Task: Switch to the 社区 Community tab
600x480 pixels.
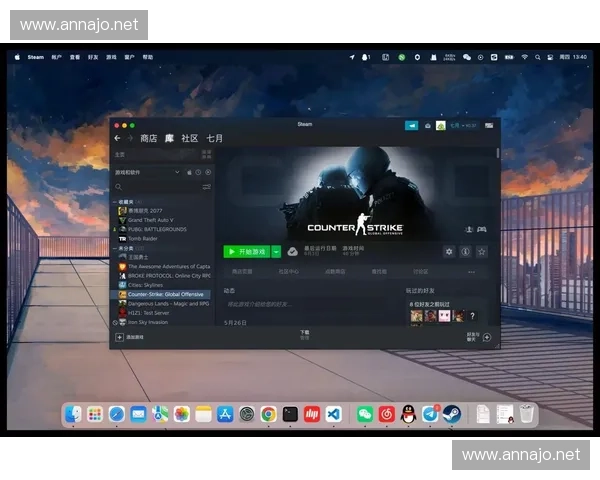Action: 189,138
